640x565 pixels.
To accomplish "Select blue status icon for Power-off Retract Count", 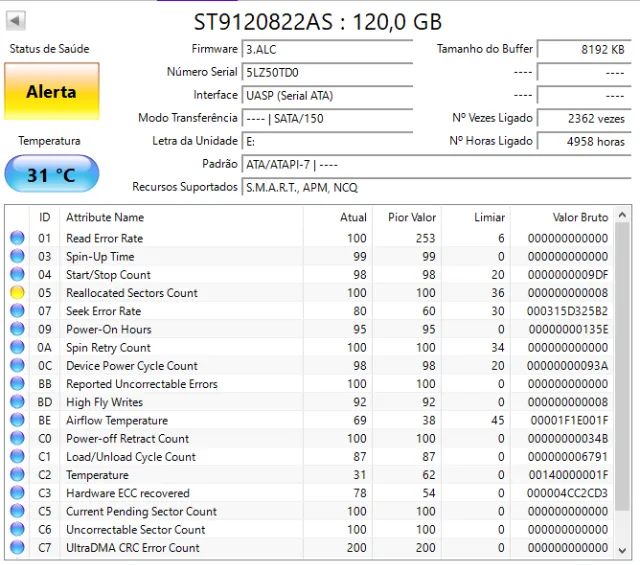I will (17, 438).
